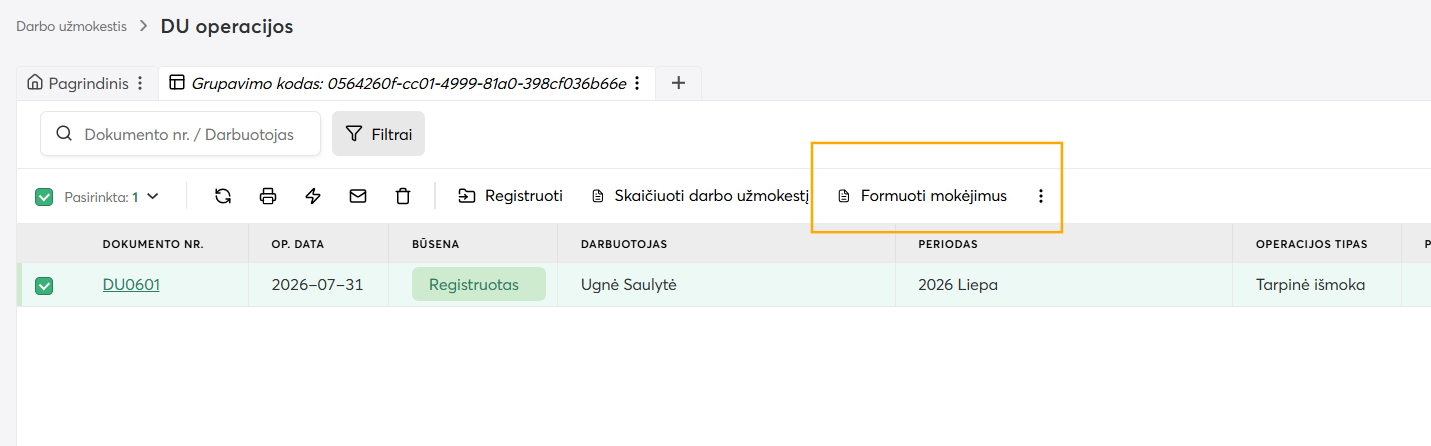
Task: Focus the Dokumento nr. / Darbuotojas search field
Action: [180, 134]
